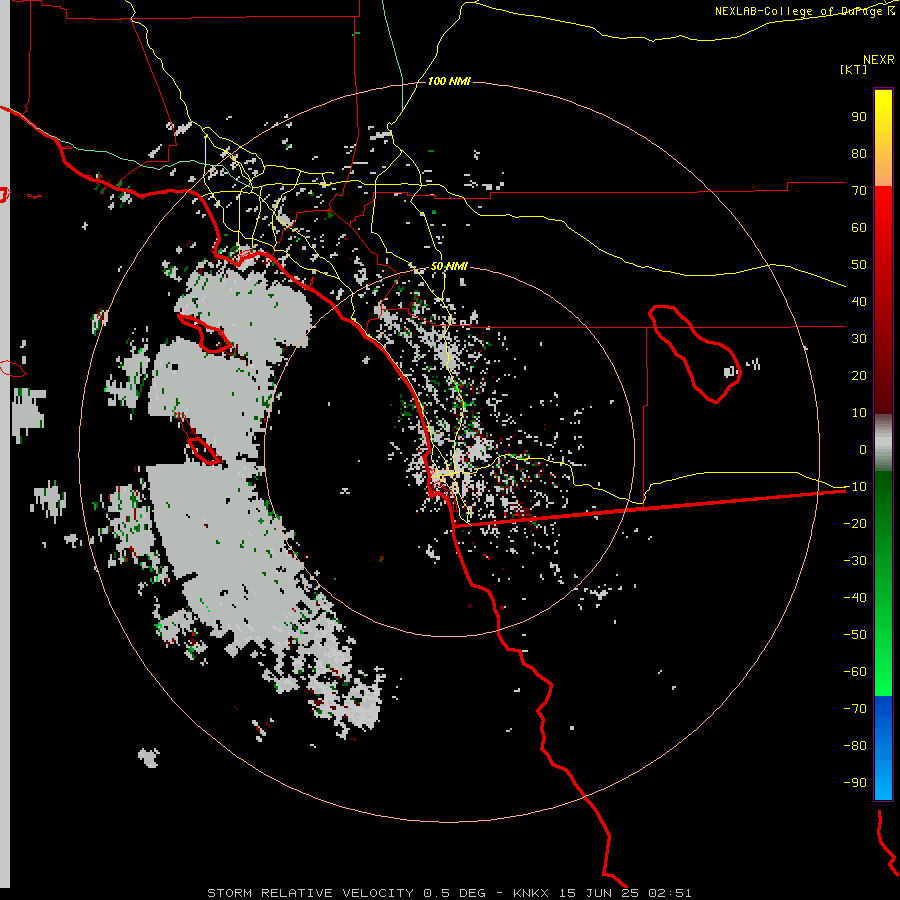Viewport: 900px width, 900px height.
Task: Select the "-50" value on the velocity scale
Action: click(x=855, y=635)
